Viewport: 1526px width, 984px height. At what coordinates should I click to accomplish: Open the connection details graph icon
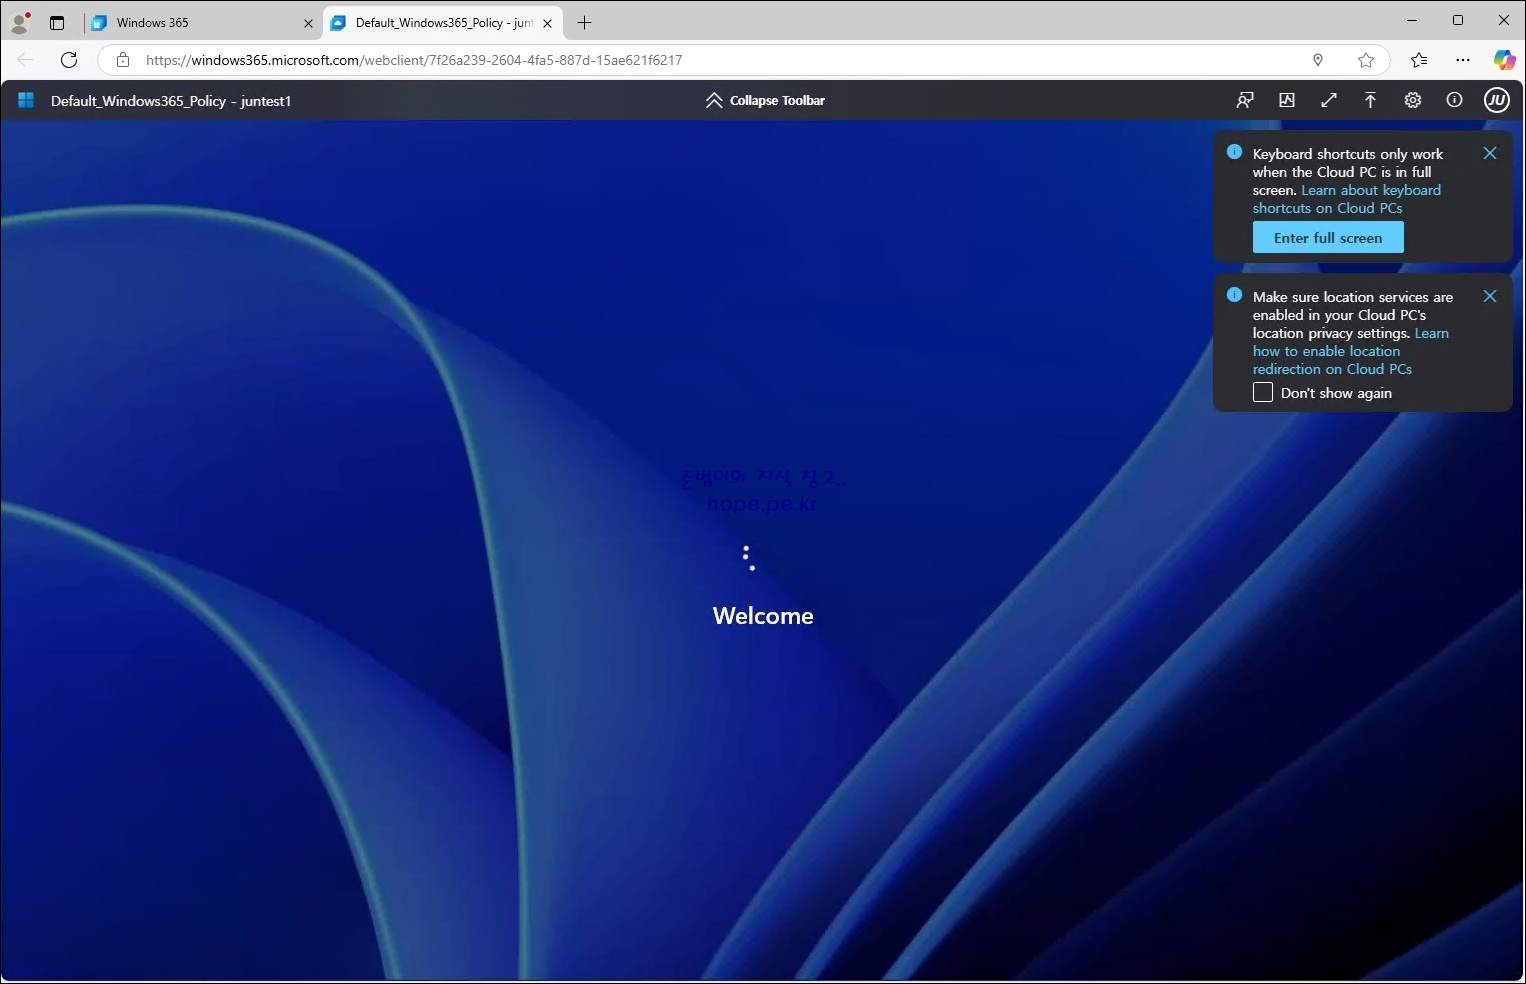click(x=1287, y=100)
